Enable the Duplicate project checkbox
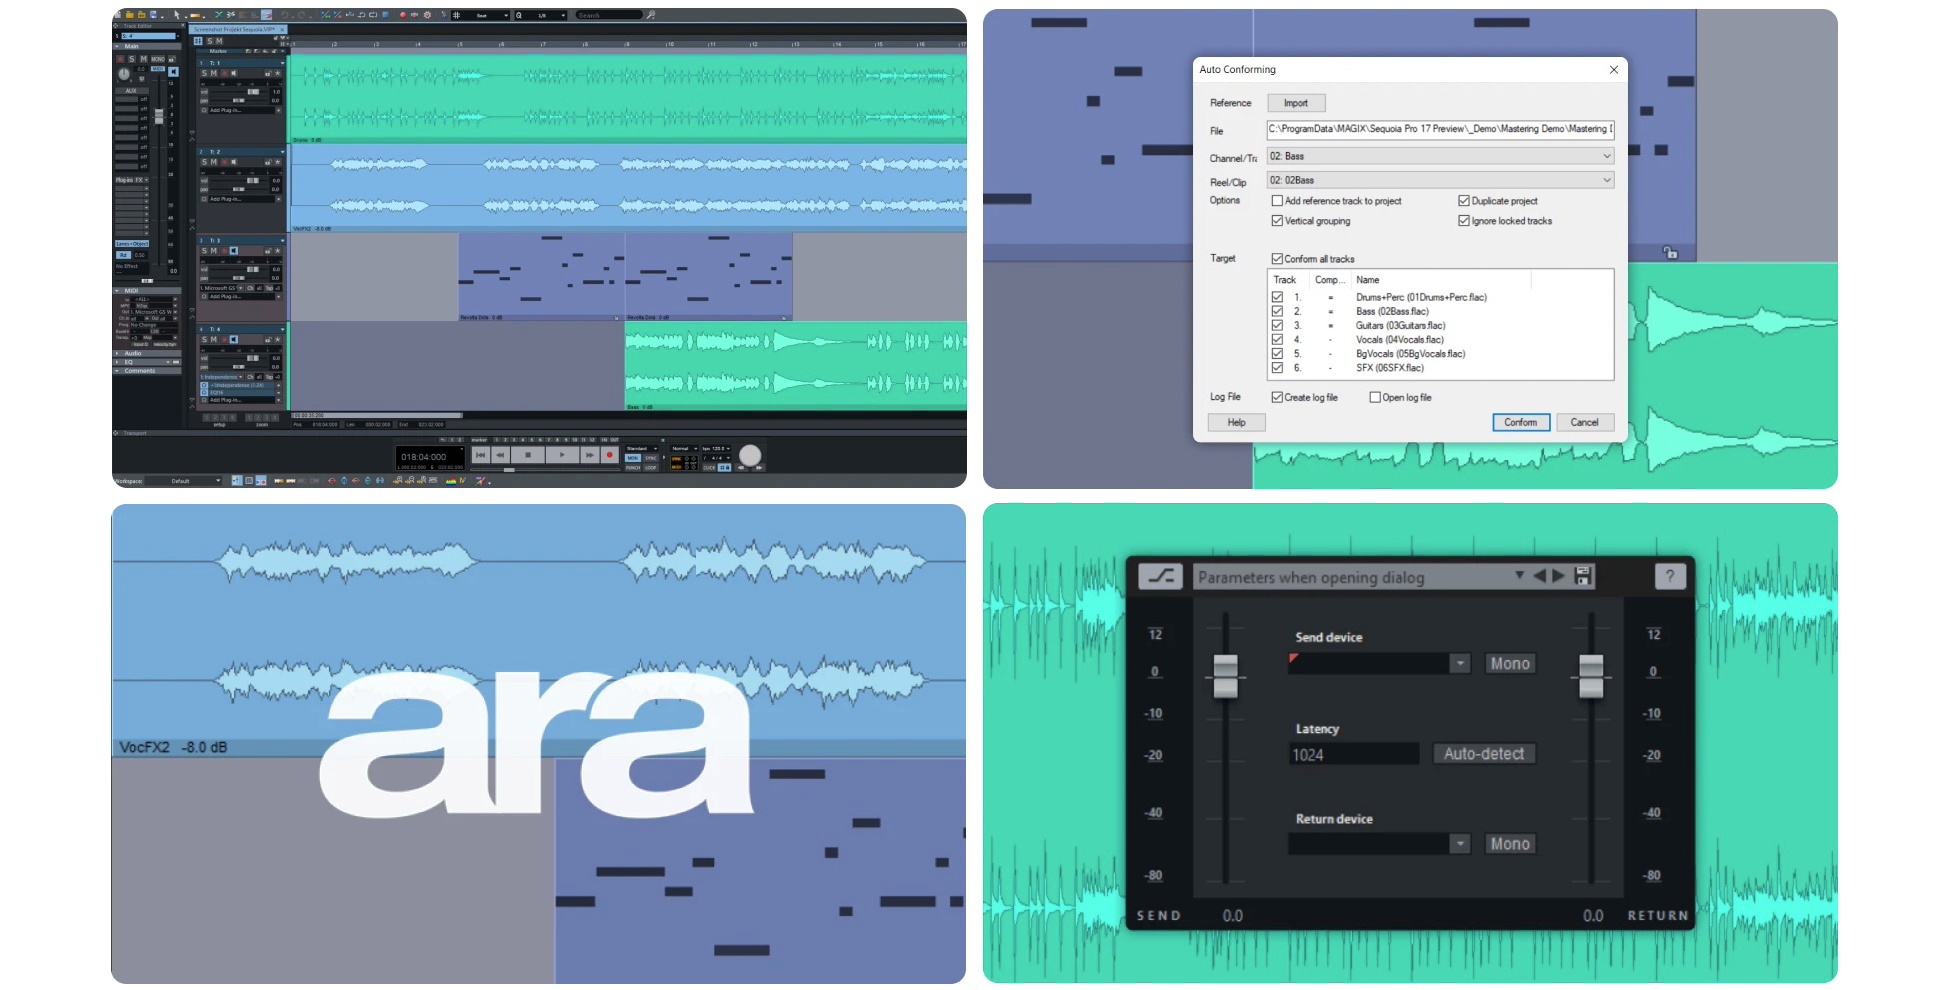Image resolution: width=1950 pixels, height=990 pixels. click(1463, 200)
